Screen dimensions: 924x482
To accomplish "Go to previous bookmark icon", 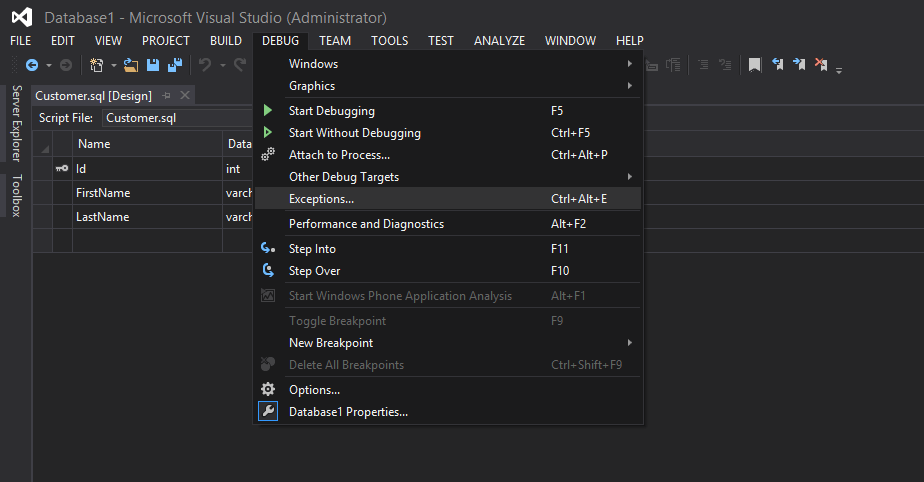I will pyautogui.click(x=777, y=64).
